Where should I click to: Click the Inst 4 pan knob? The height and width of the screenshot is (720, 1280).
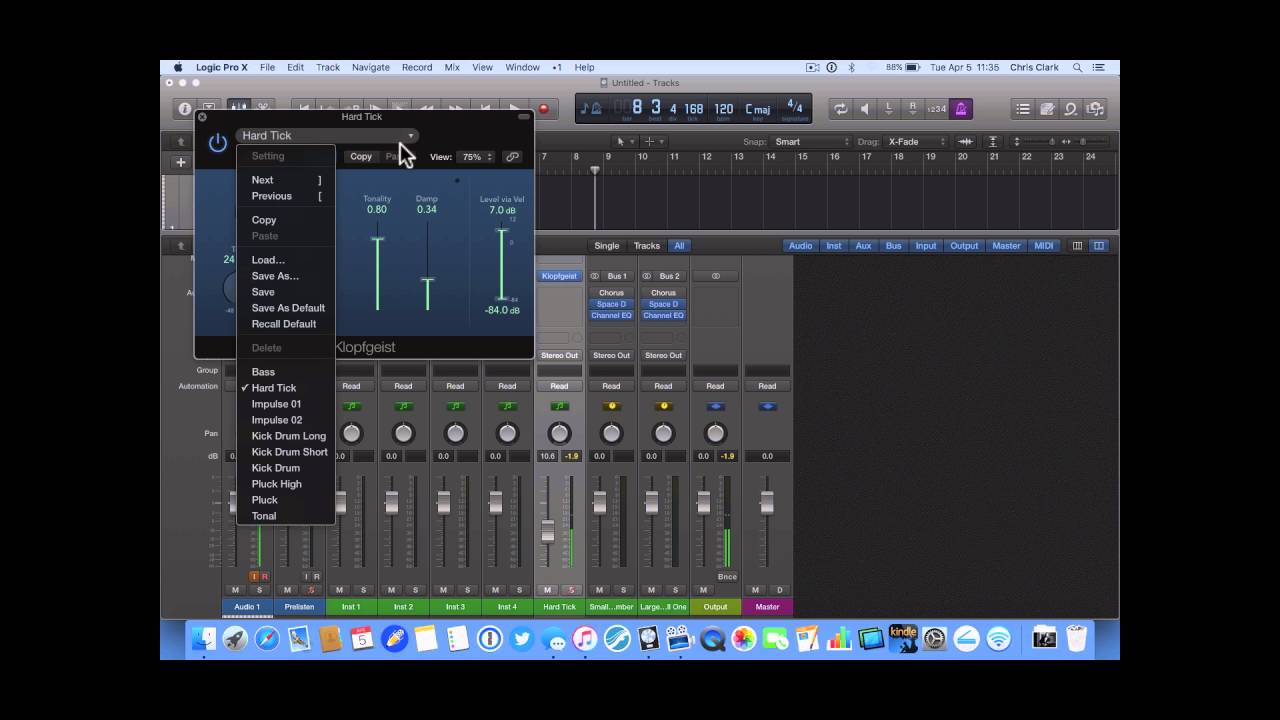tap(507, 433)
